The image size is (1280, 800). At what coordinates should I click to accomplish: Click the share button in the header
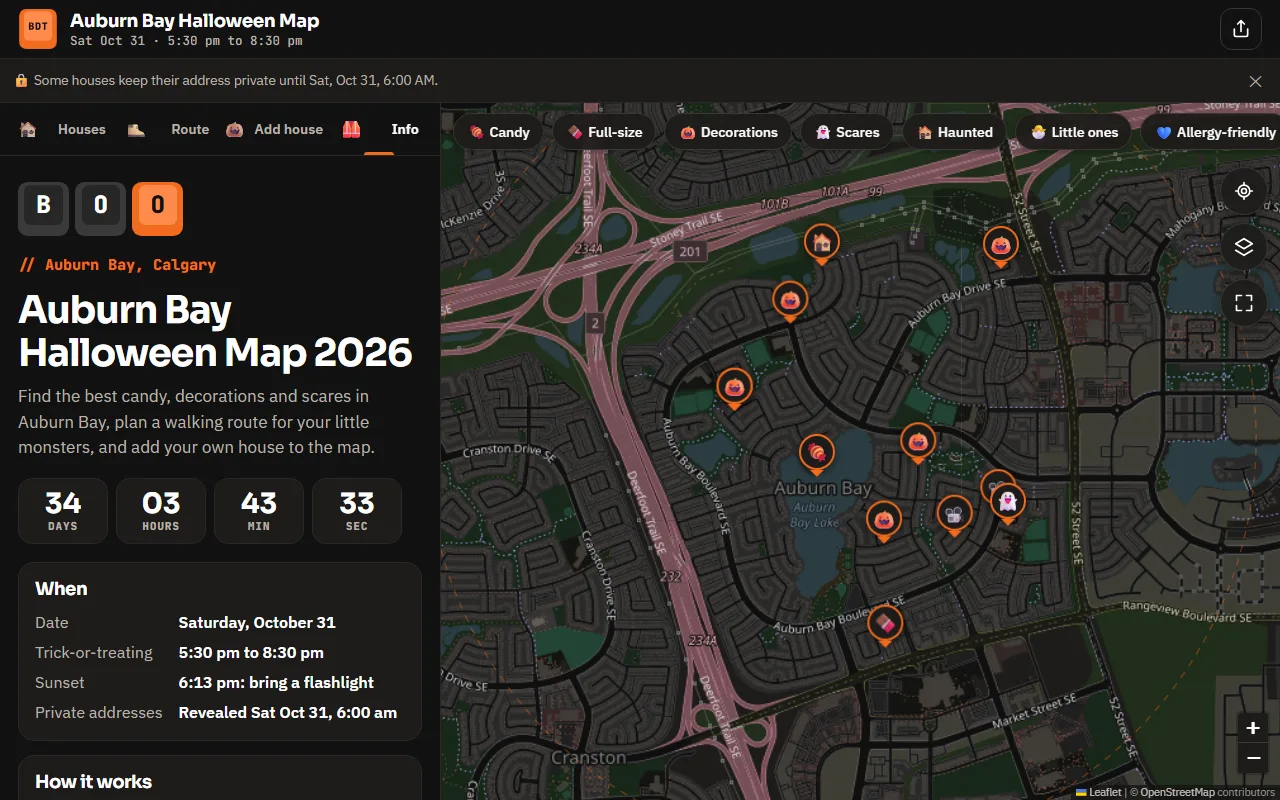1241,29
